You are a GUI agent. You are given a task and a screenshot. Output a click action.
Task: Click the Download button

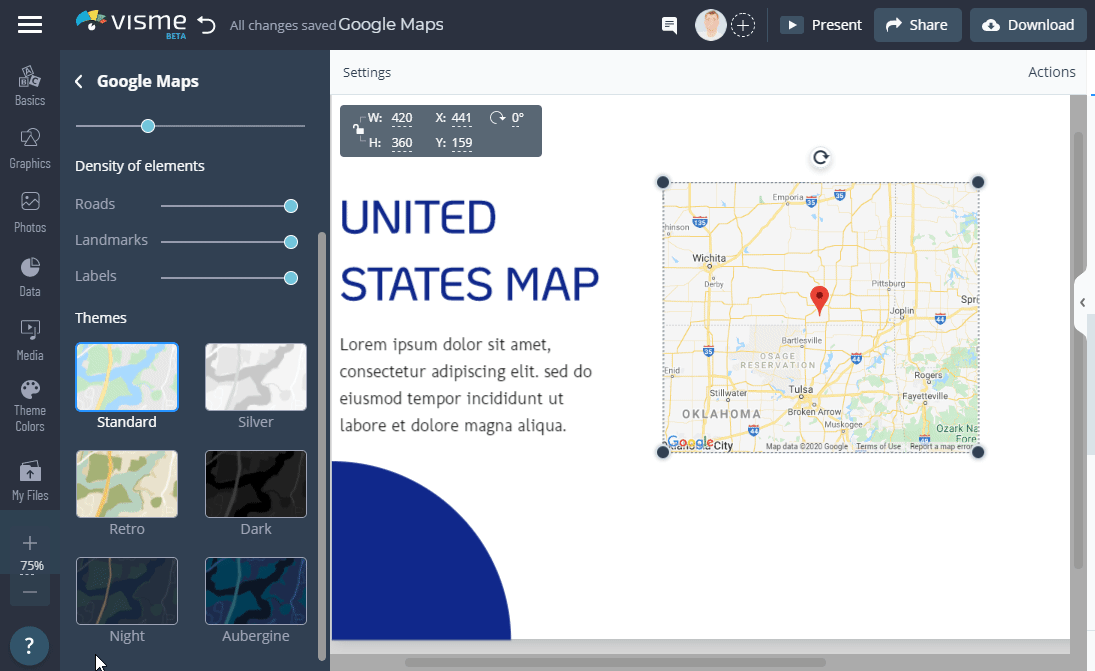coord(1028,25)
